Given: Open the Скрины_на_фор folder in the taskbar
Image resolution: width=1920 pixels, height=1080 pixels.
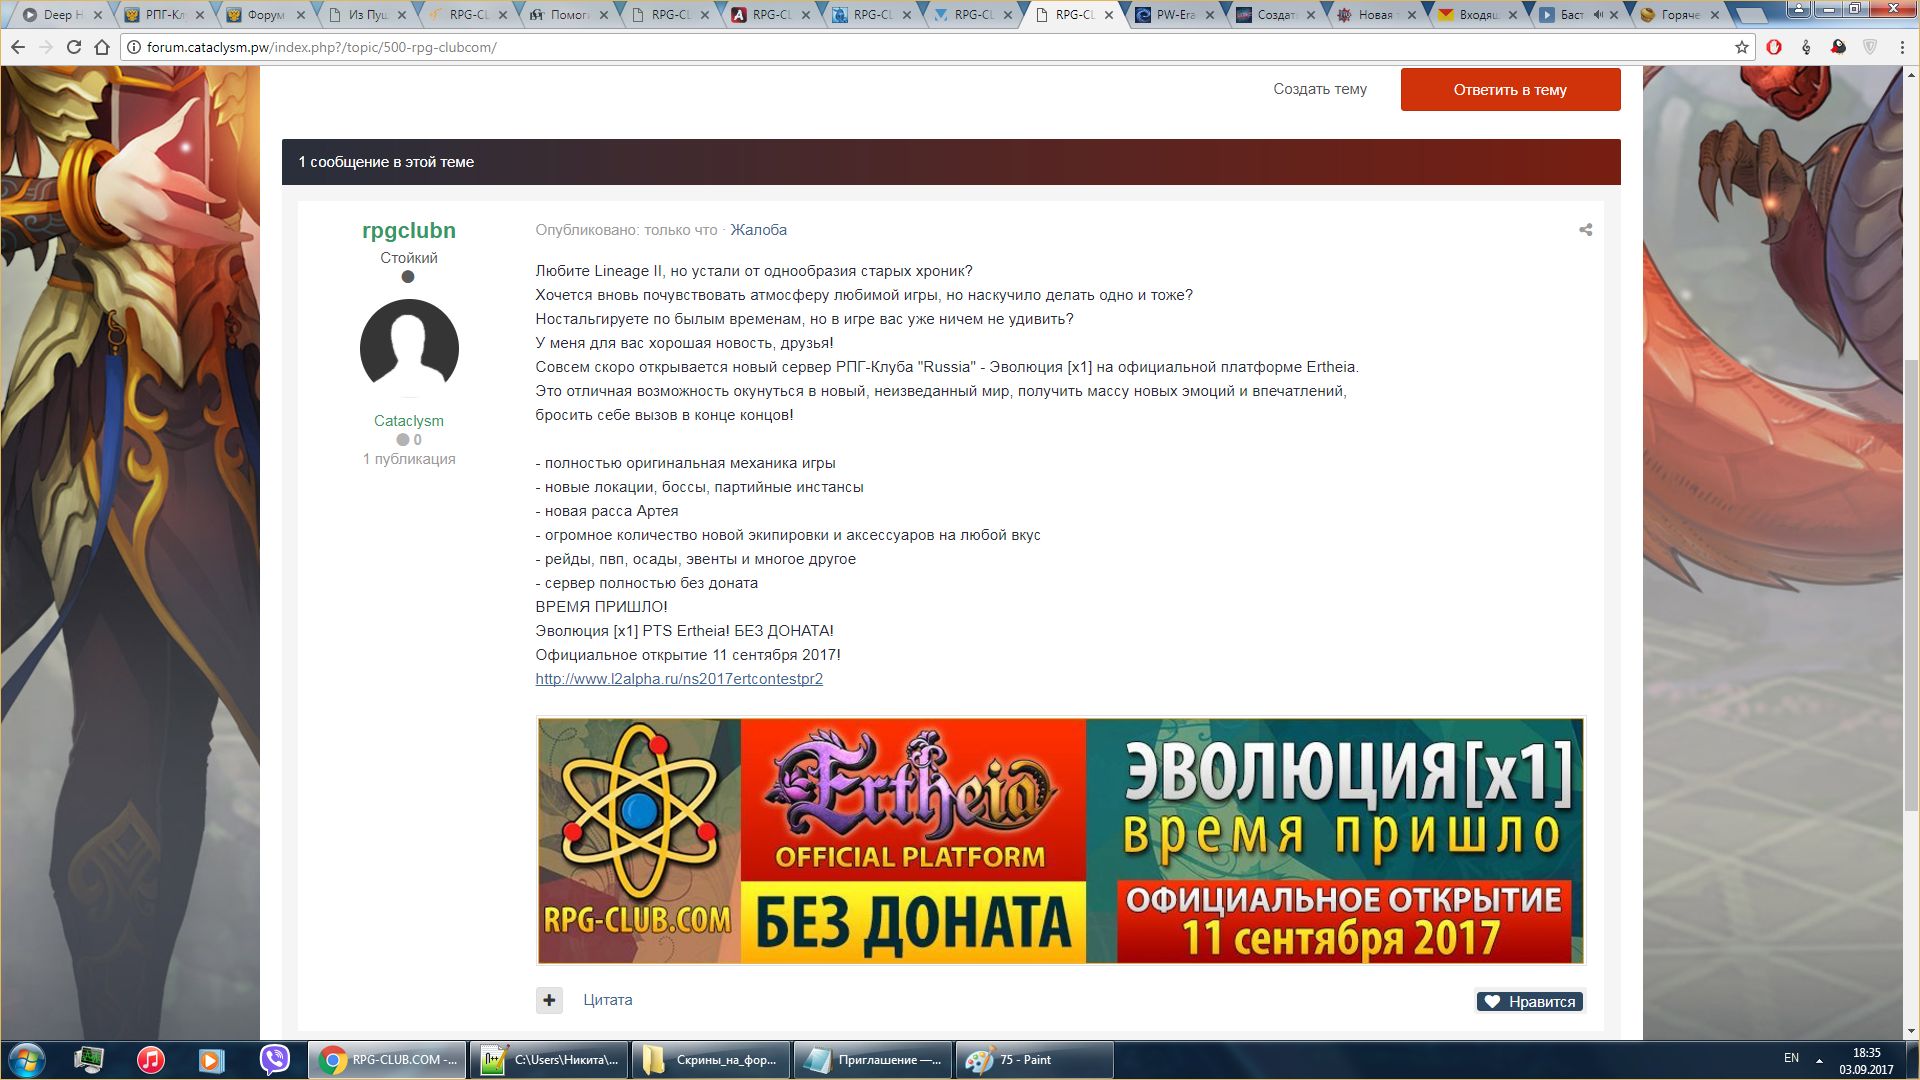Looking at the screenshot, I should coord(711,1060).
